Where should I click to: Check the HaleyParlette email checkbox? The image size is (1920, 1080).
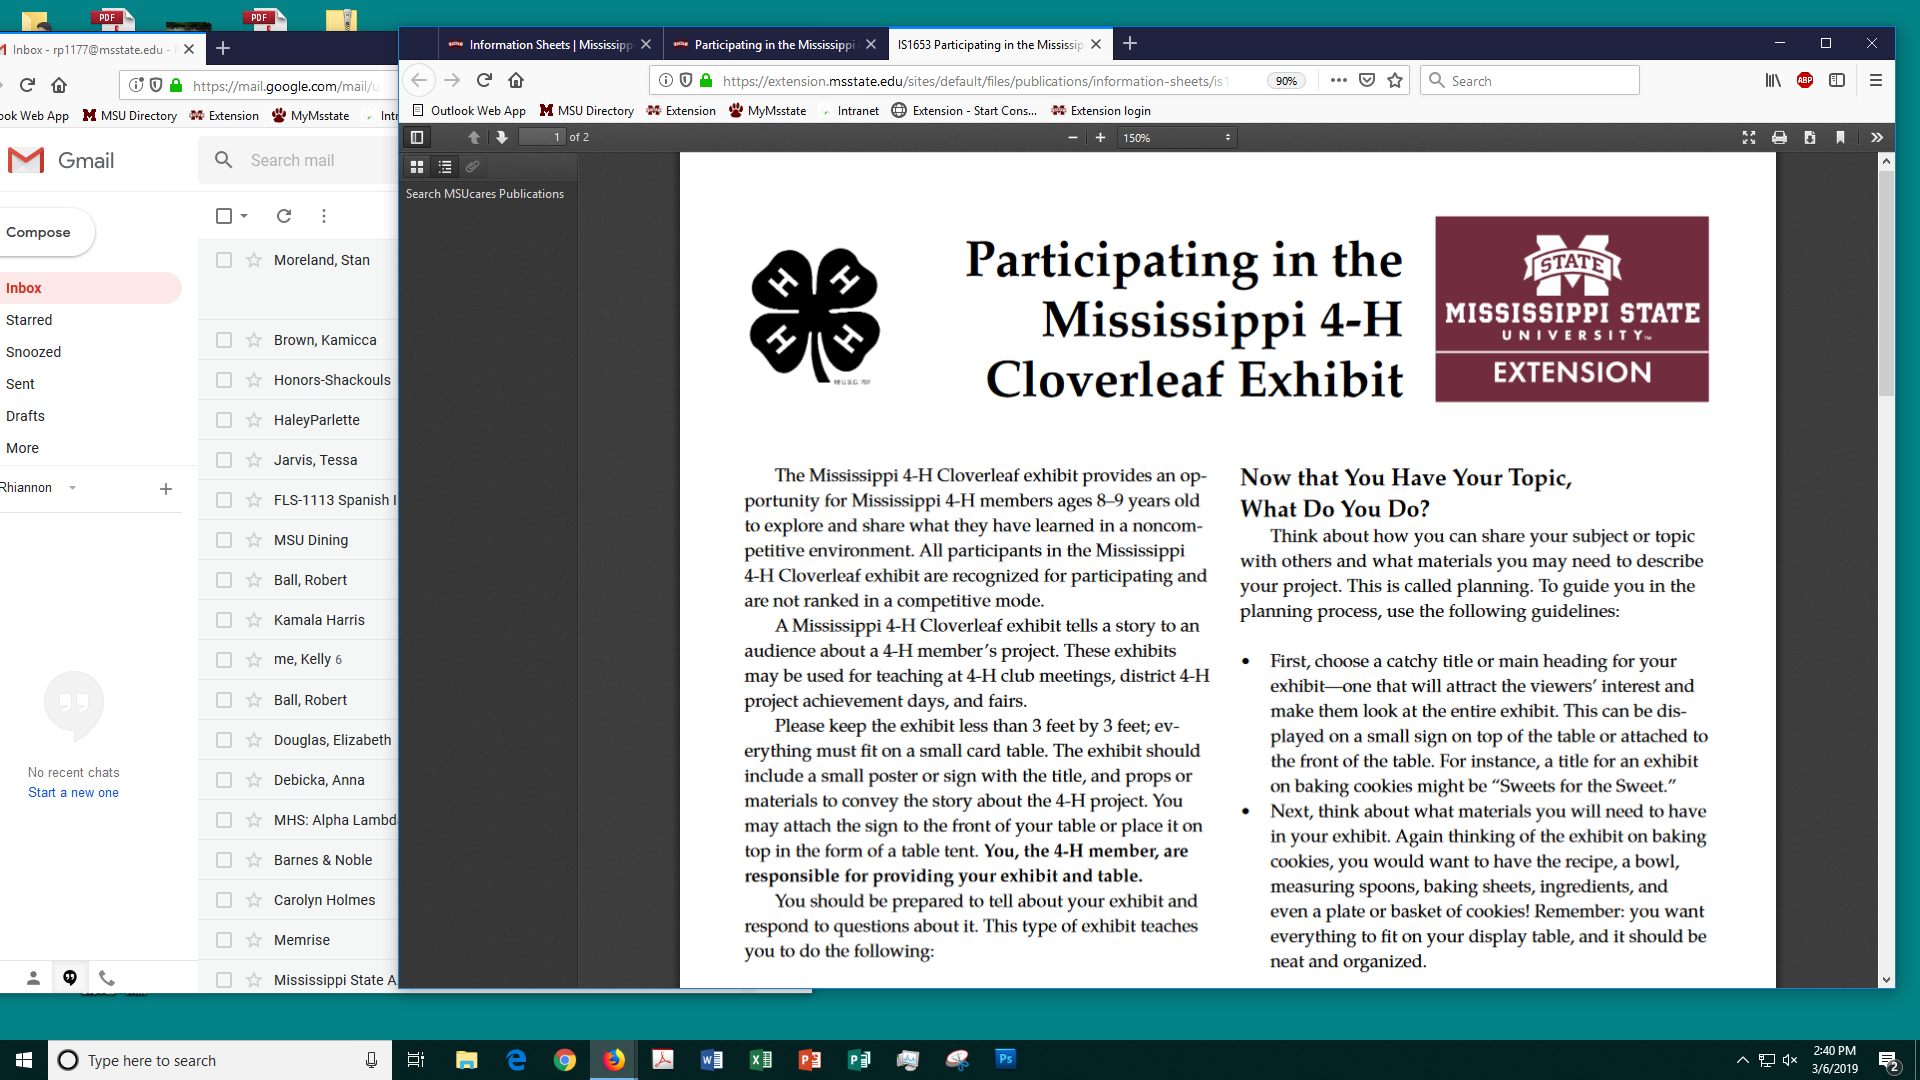pyautogui.click(x=224, y=420)
